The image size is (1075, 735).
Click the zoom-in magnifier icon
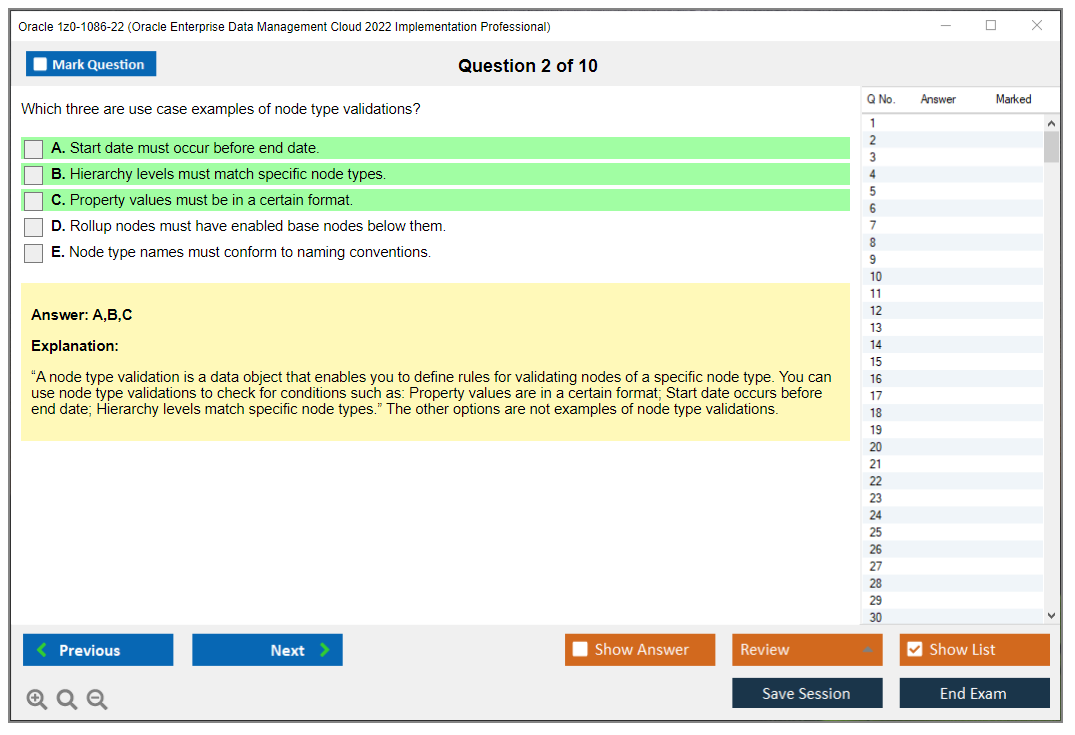tap(36, 699)
